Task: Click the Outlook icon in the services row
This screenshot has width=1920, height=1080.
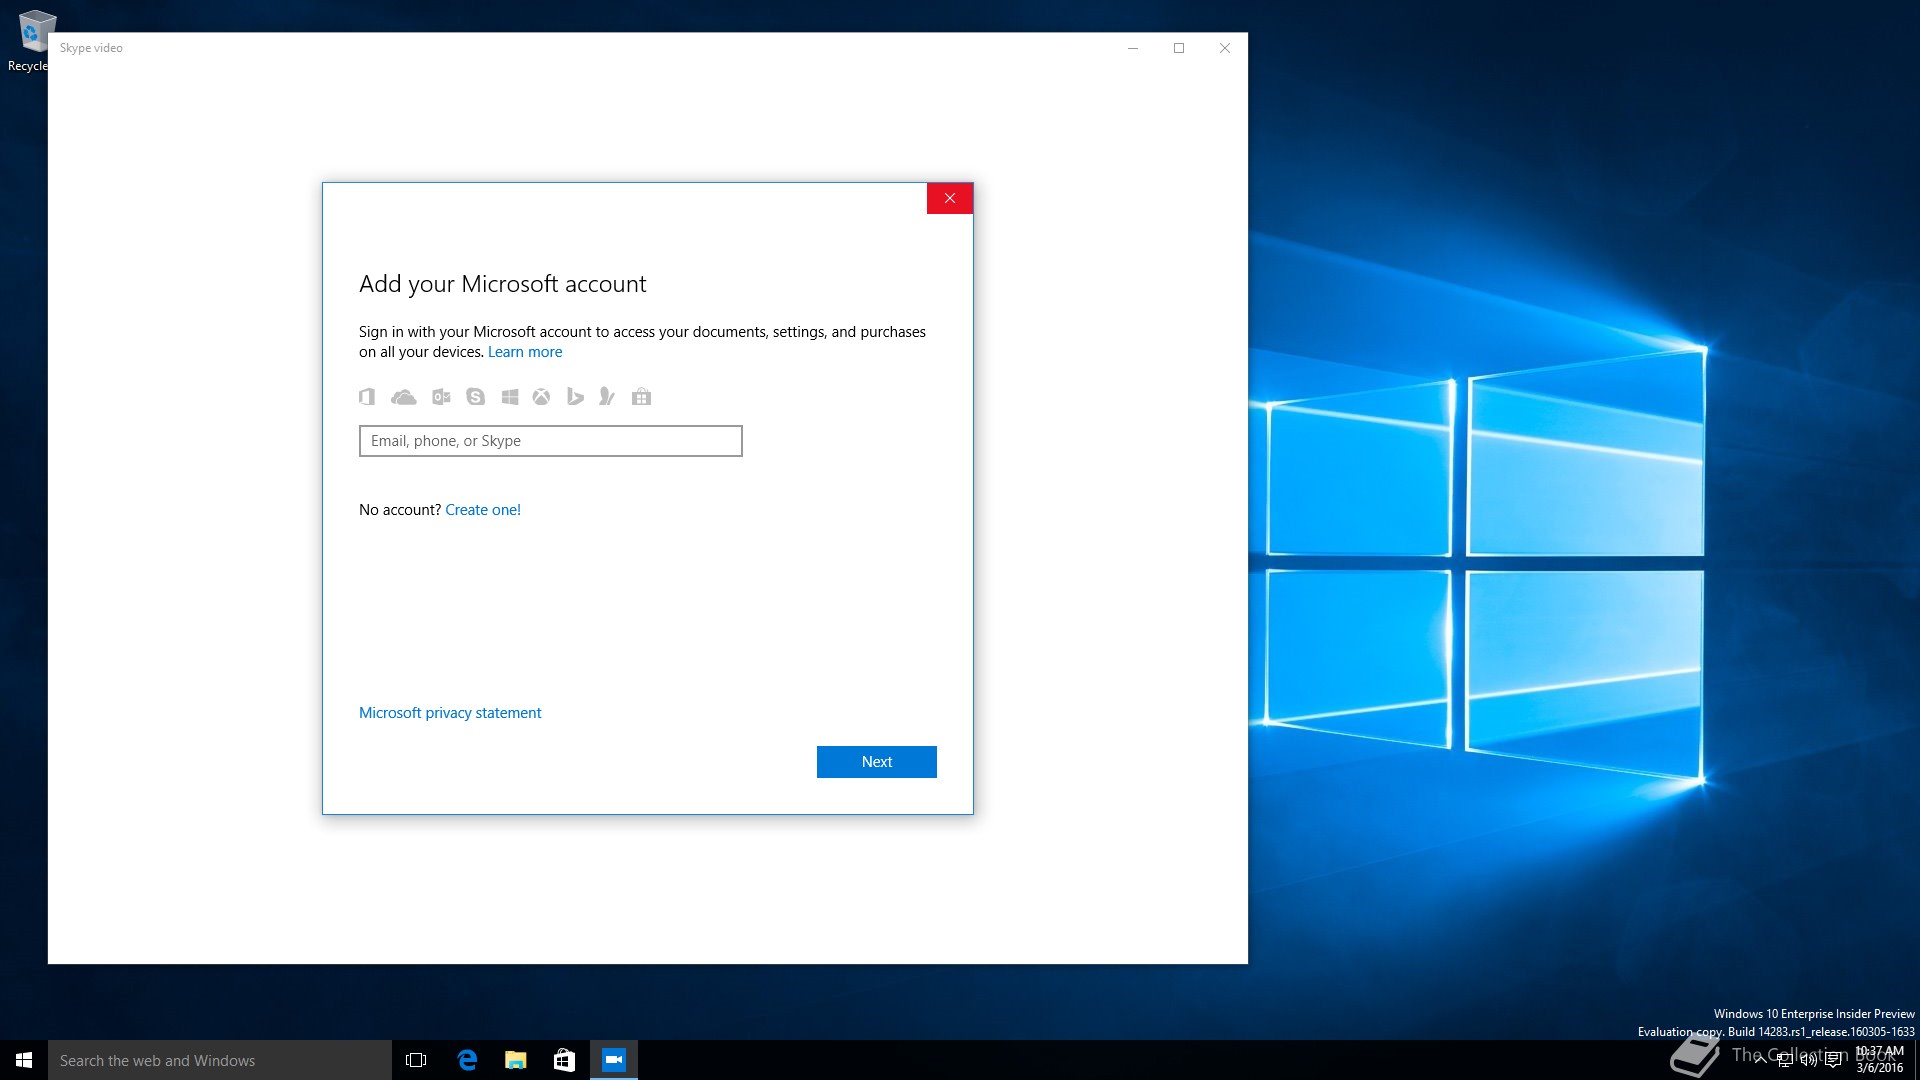Action: (441, 397)
